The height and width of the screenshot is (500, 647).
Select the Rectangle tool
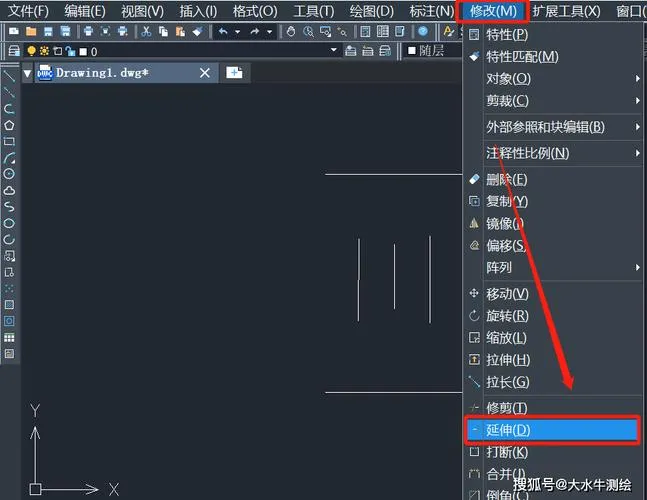point(9,141)
